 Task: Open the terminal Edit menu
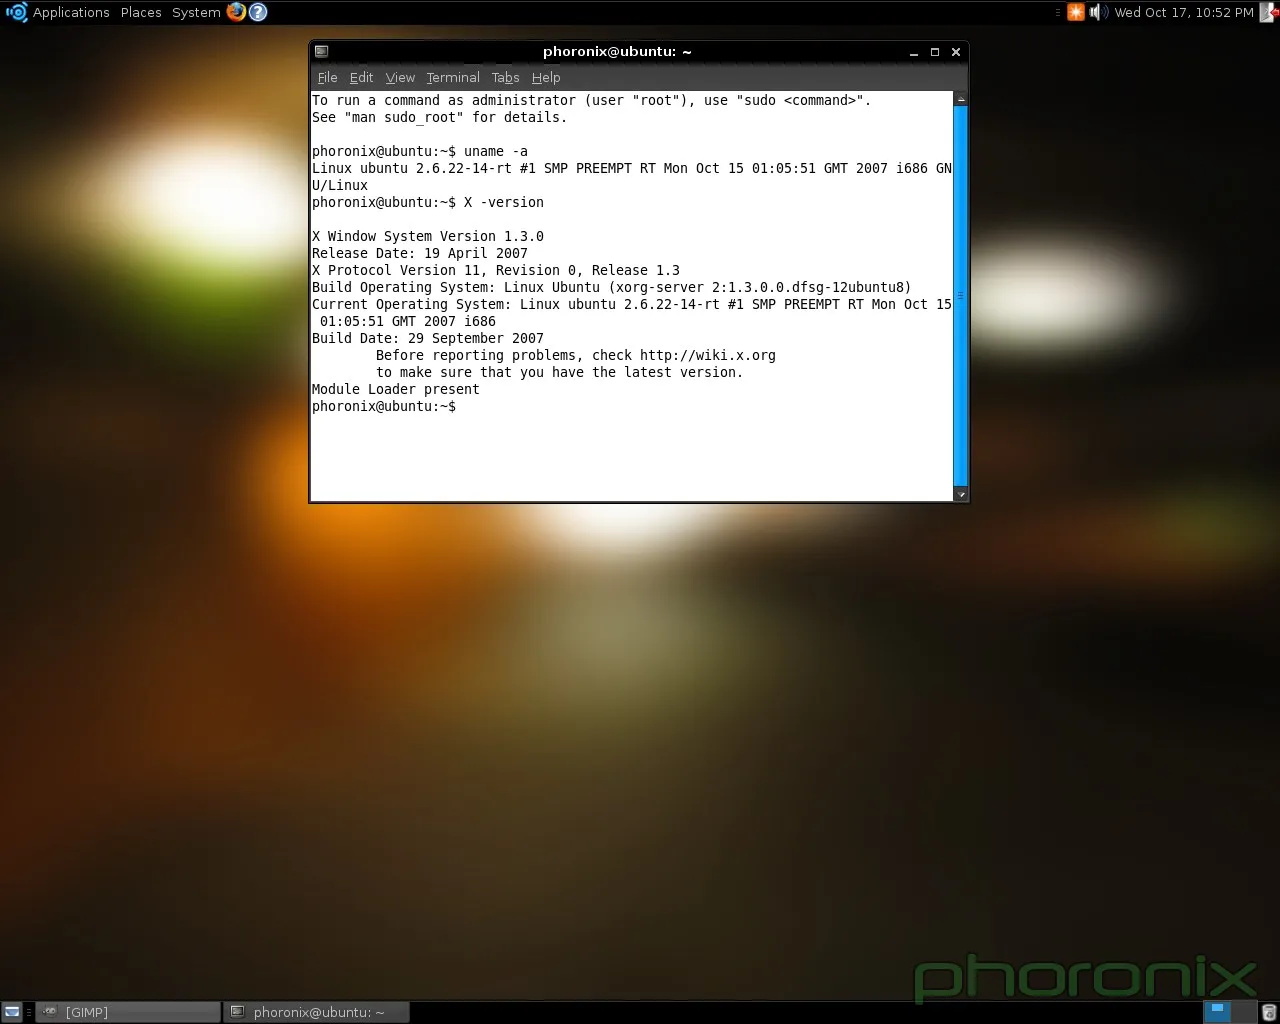361,77
